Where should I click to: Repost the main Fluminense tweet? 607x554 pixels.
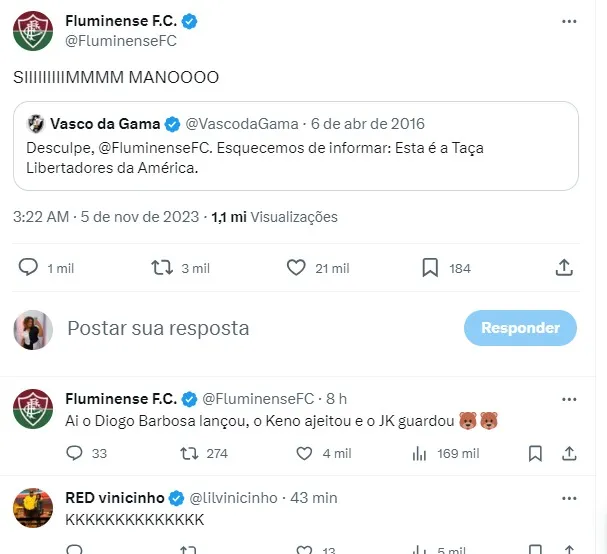(161, 268)
